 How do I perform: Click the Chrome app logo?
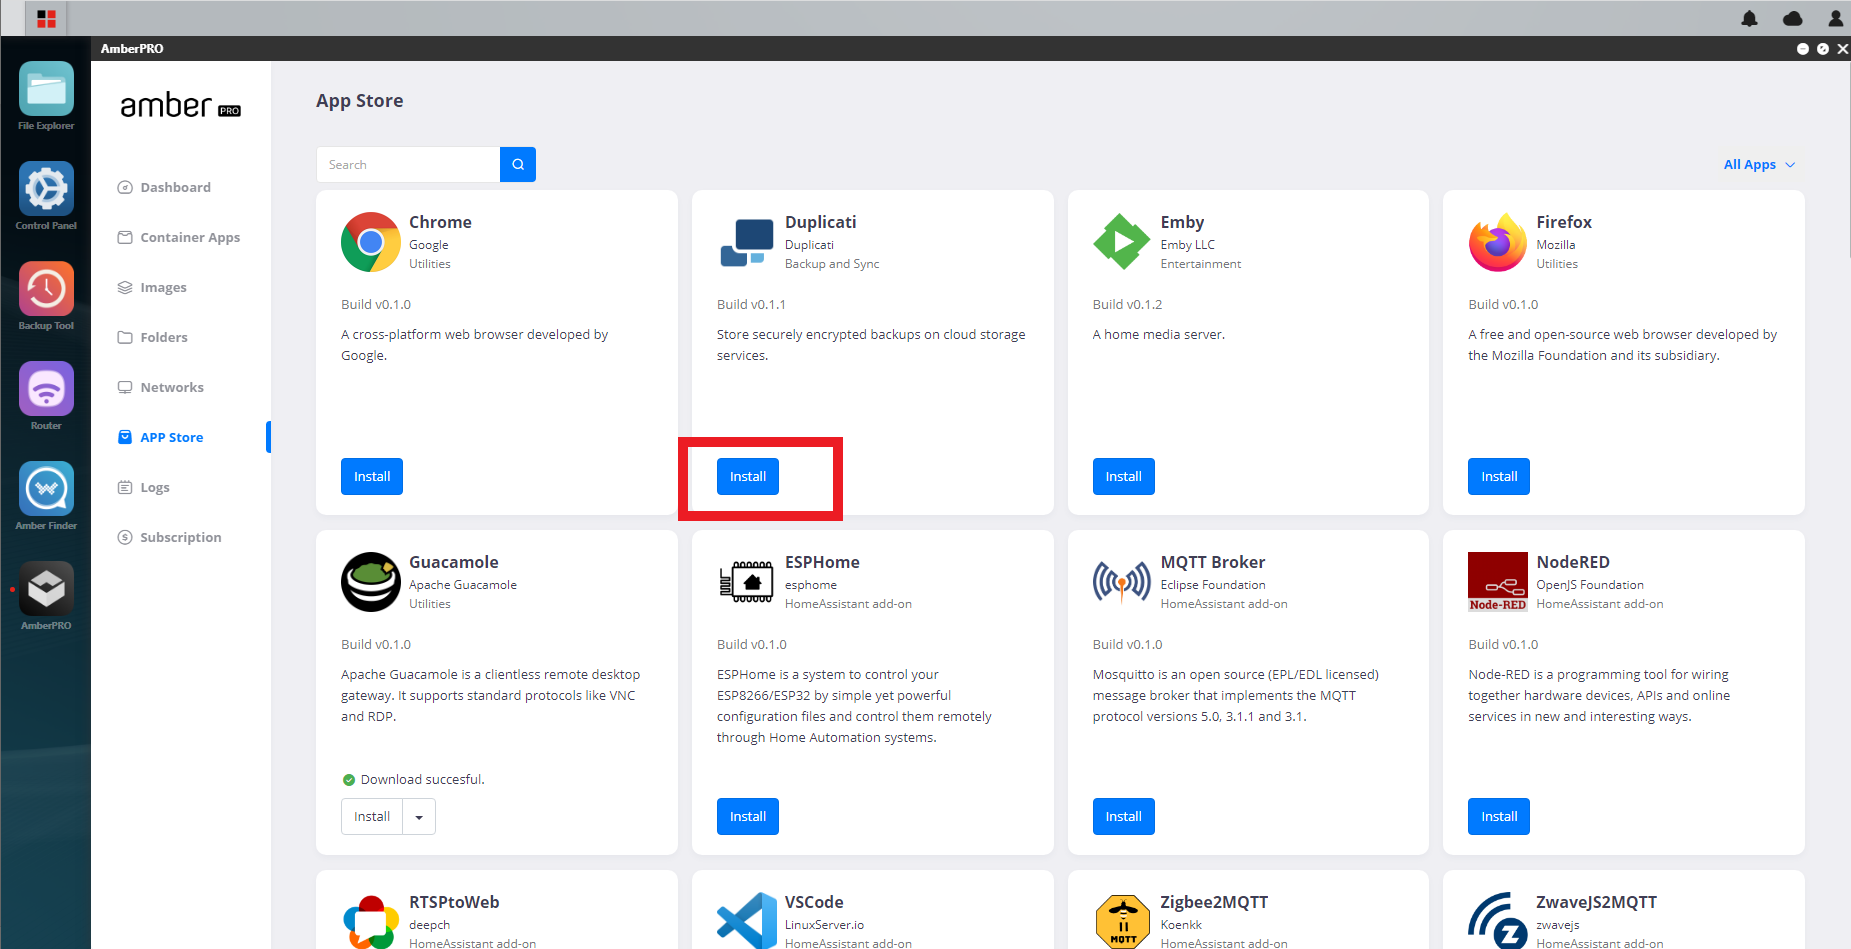pos(371,242)
